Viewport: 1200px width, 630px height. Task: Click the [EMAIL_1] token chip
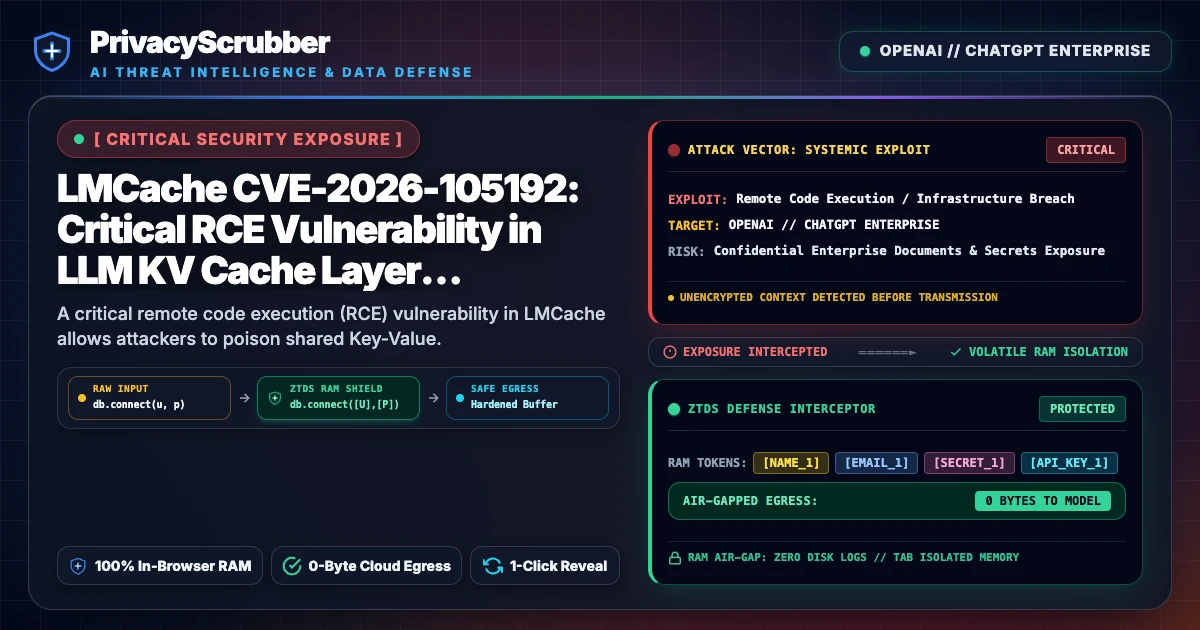[876, 463]
